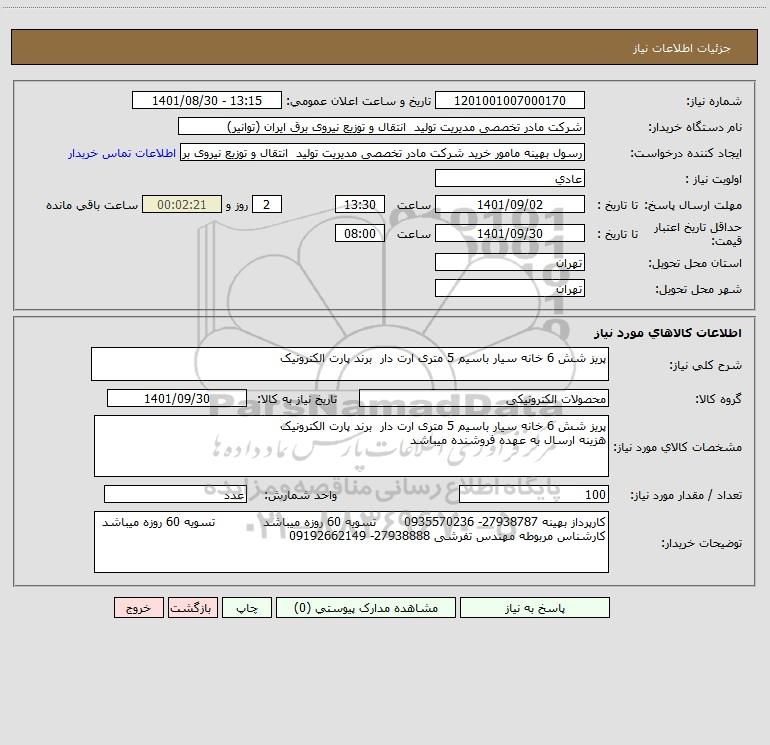
Task: Click the واحد شمارش field عدد
Action: (x=175, y=494)
